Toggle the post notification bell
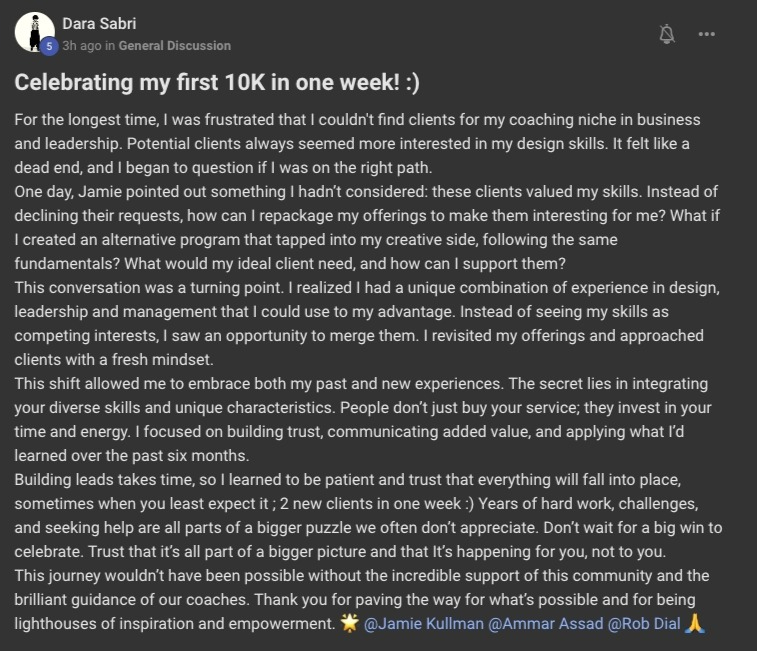Screen dimensions: 757x651 click(667, 34)
